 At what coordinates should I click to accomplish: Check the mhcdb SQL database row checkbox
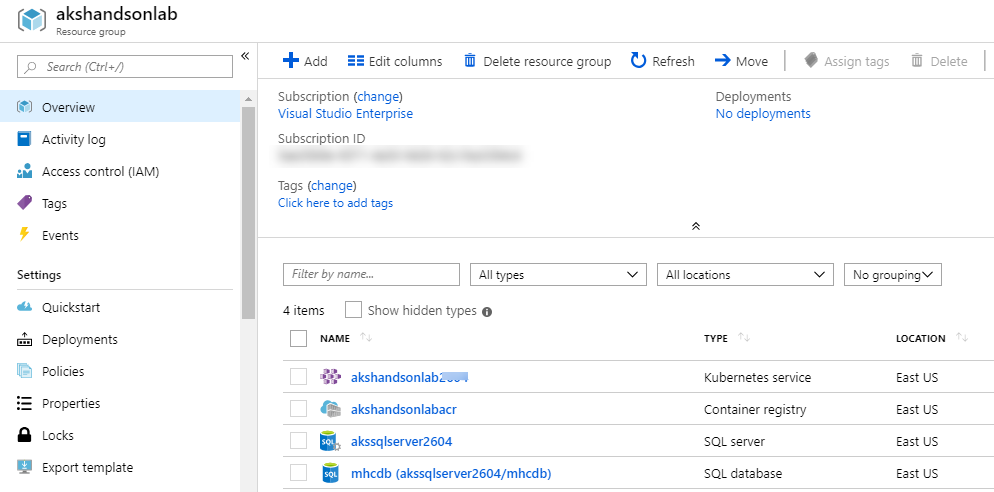(x=298, y=473)
